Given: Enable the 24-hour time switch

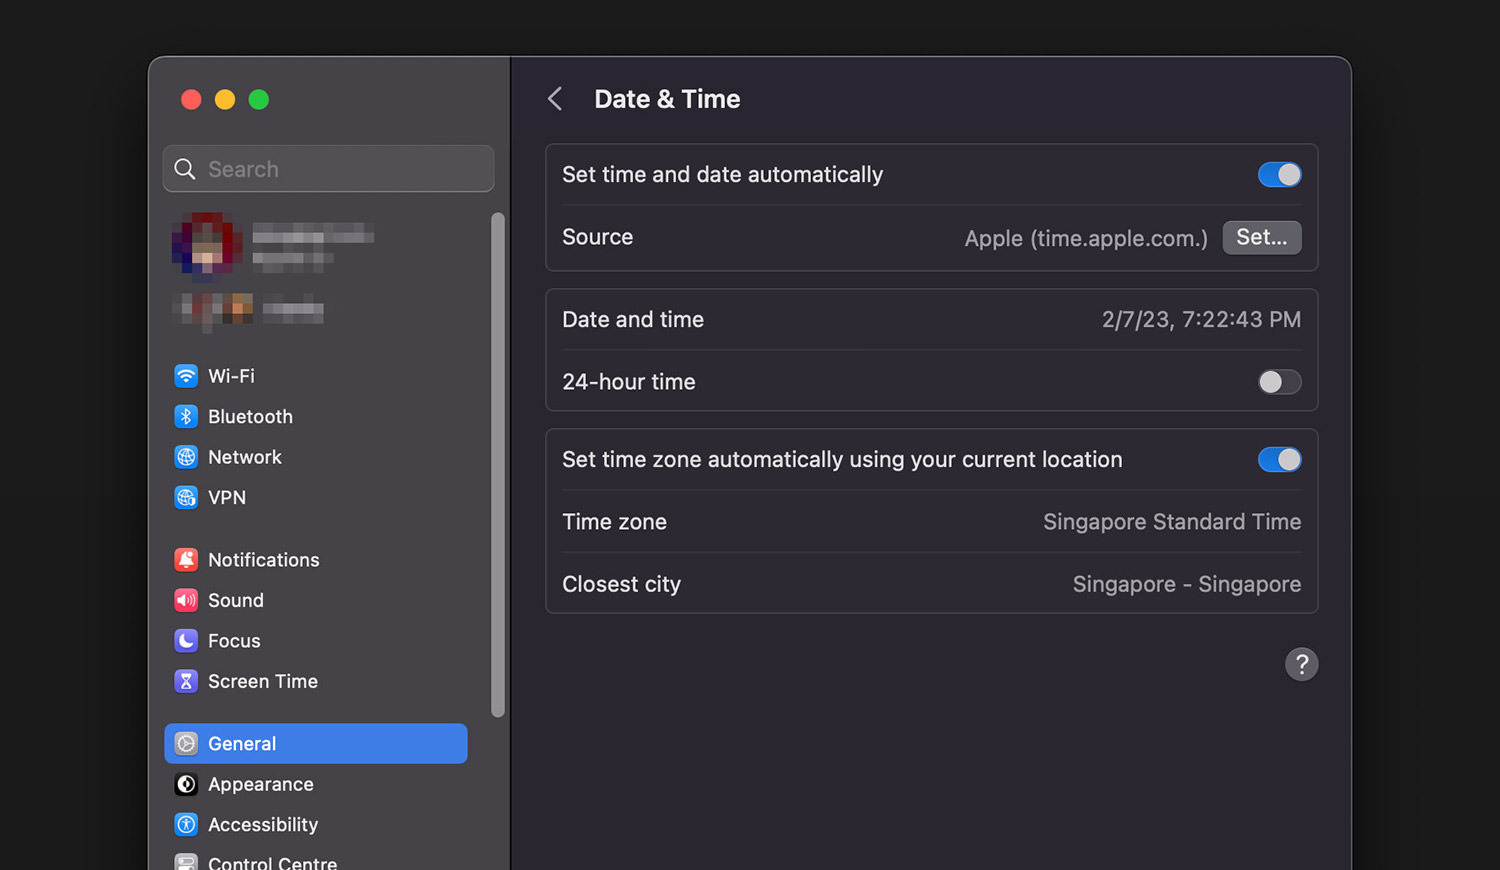Looking at the screenshot, I should pyautogui.click(x=1279, y=382).
